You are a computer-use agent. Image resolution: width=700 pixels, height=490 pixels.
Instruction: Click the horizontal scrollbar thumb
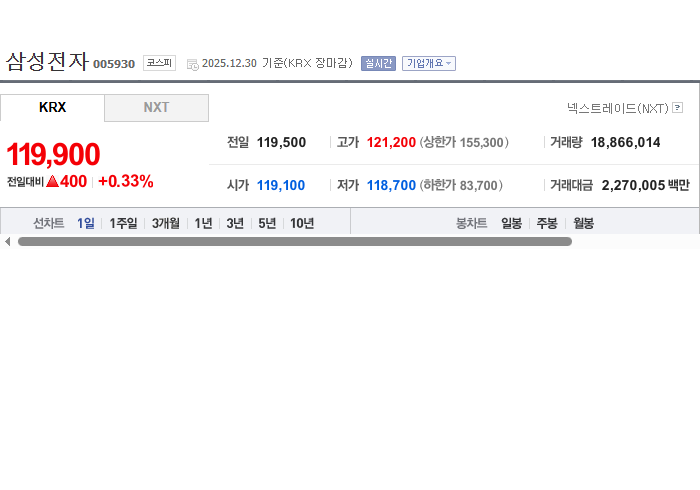(x=295, y=241)
